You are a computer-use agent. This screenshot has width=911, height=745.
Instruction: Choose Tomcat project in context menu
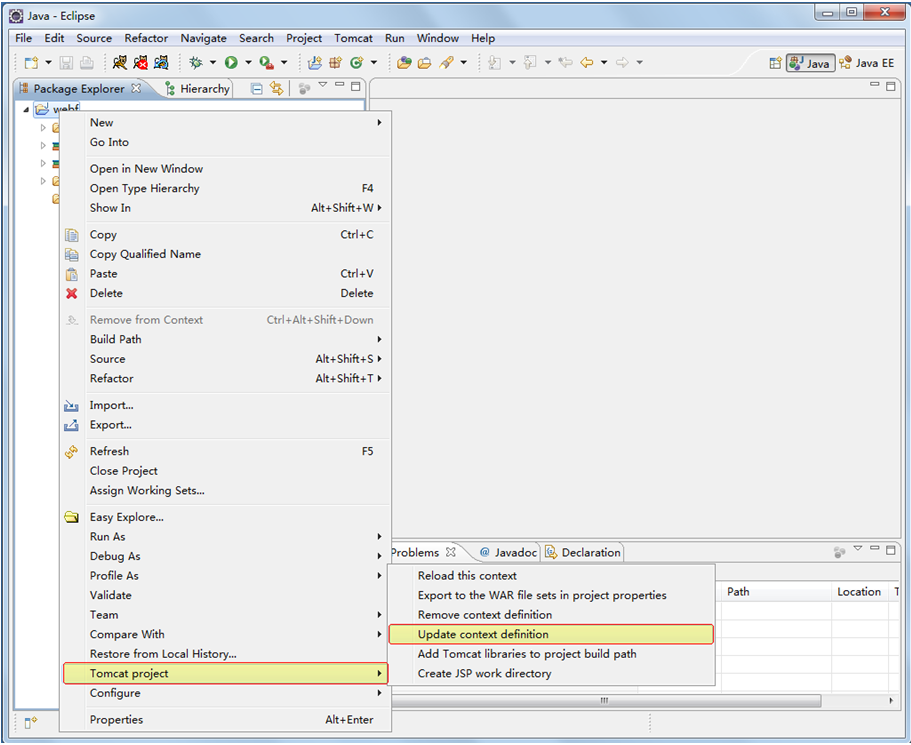pyautogui.click(x=225, y=674)
